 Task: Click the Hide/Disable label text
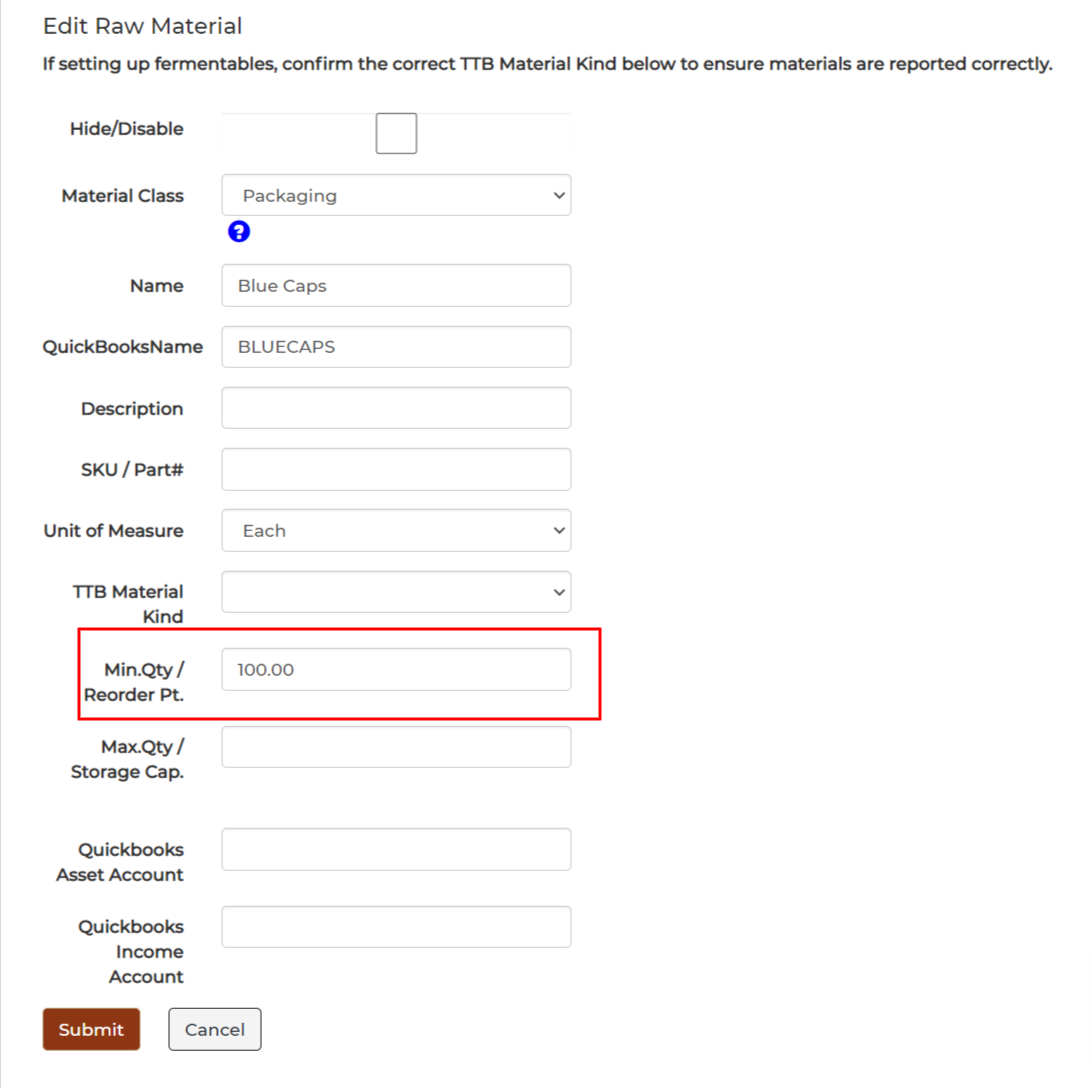(x=127, y=129)
